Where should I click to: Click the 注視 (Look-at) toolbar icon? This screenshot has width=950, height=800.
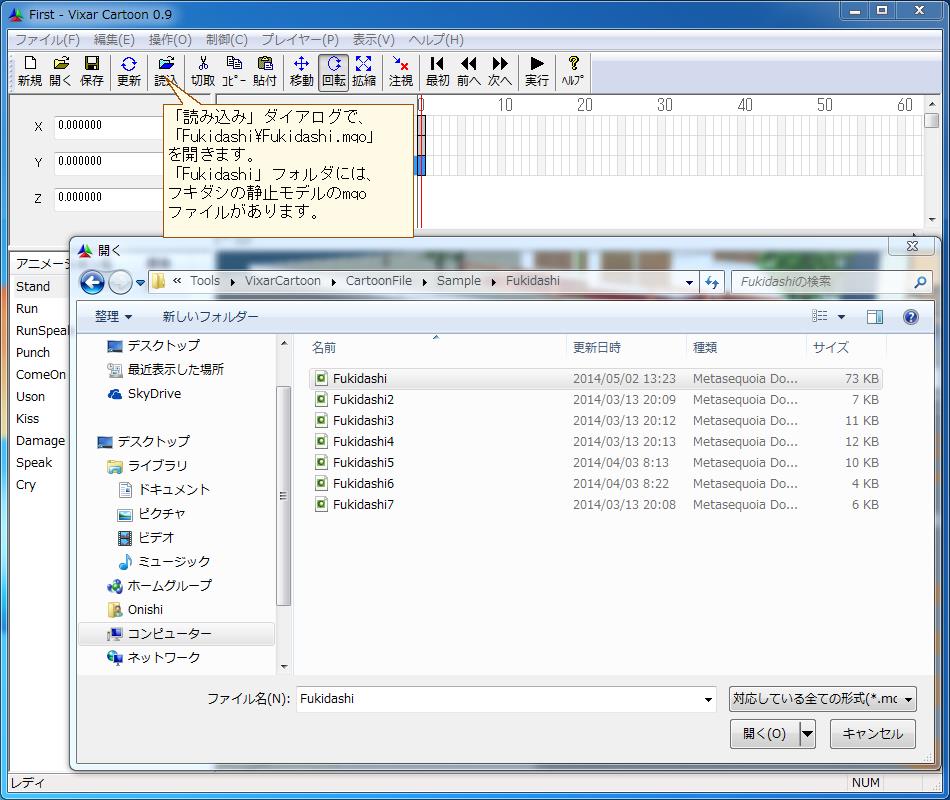tap(401, 71)
